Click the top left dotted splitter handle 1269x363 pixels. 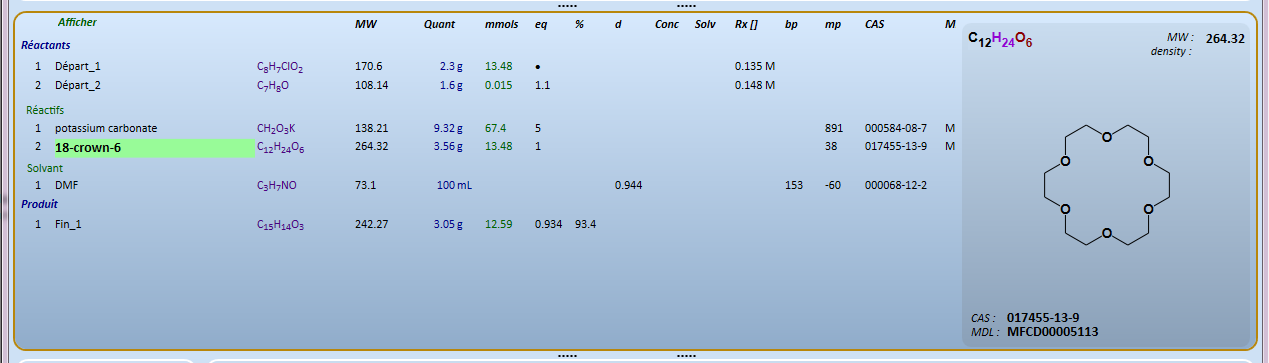(567, 5)
